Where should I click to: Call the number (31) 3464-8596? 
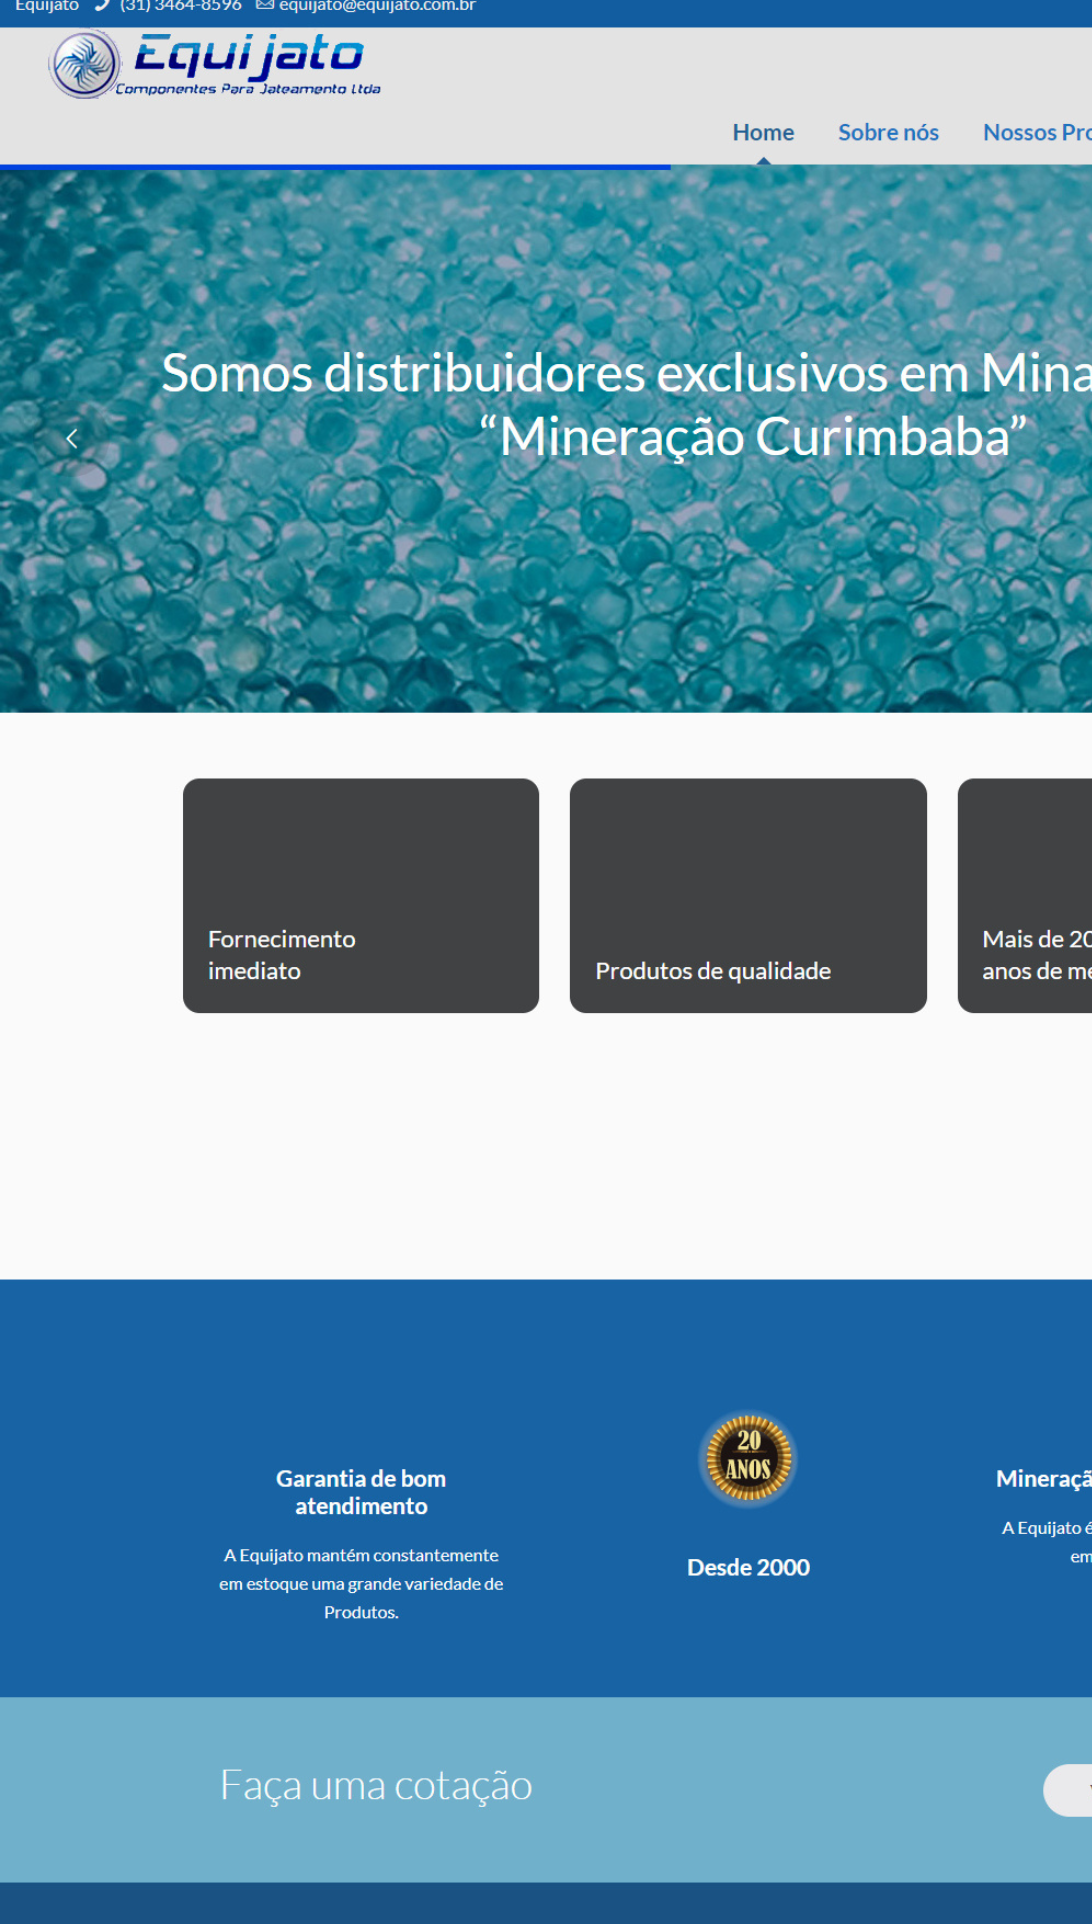(181, 6)
